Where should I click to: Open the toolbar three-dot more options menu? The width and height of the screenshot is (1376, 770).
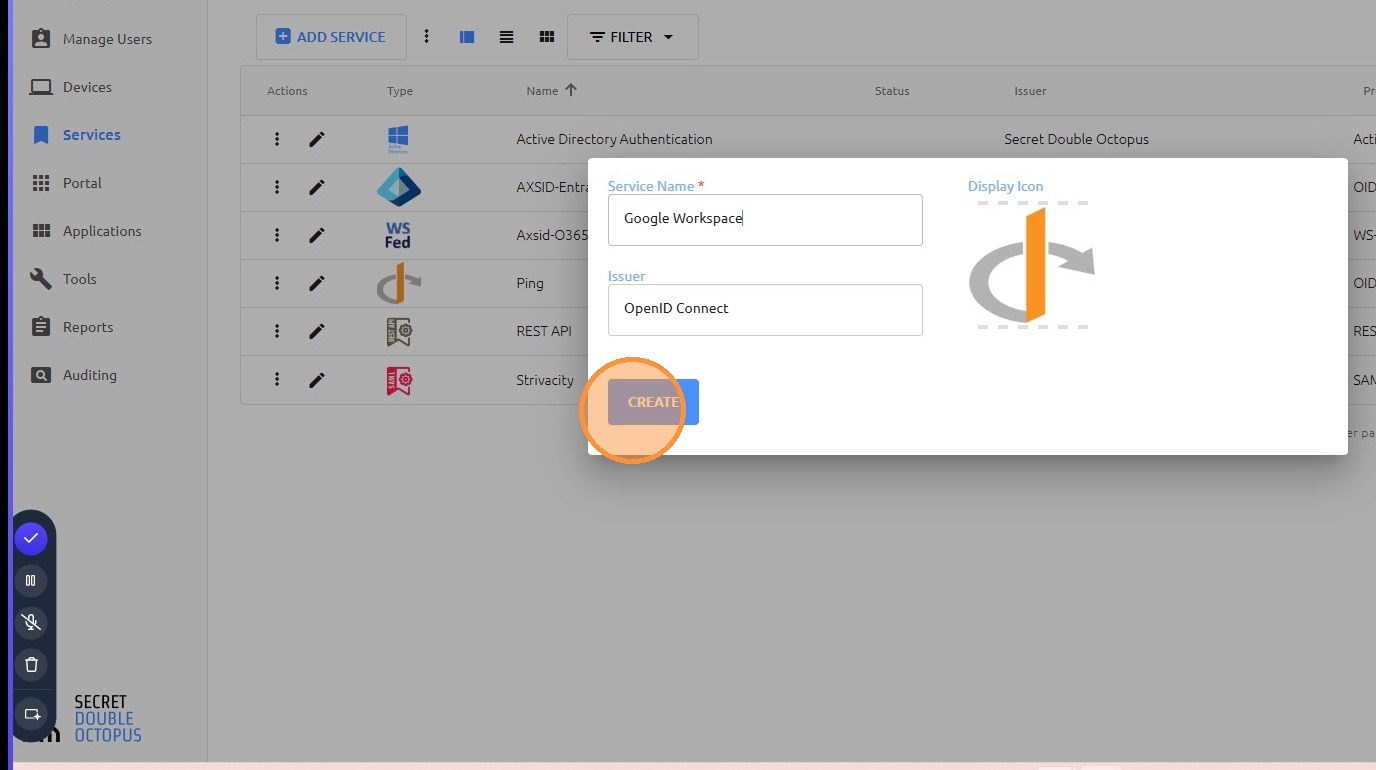426,36
